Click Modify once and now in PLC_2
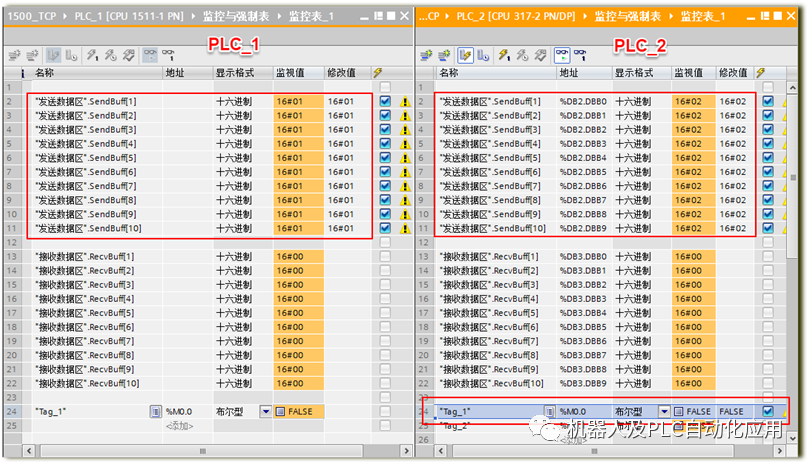809x464 pixels. pyautogui.click(x=504, y=55)
